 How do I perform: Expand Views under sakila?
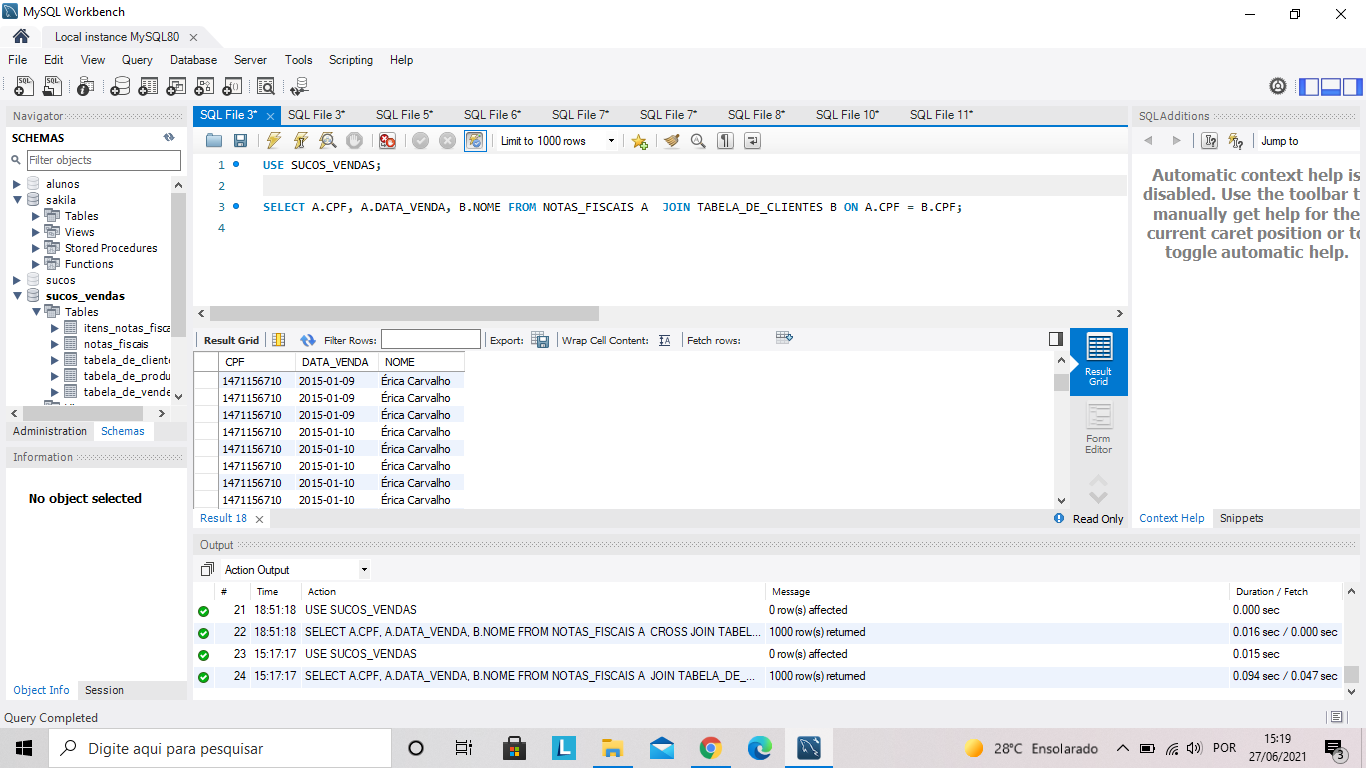click(x=36, y=232)
